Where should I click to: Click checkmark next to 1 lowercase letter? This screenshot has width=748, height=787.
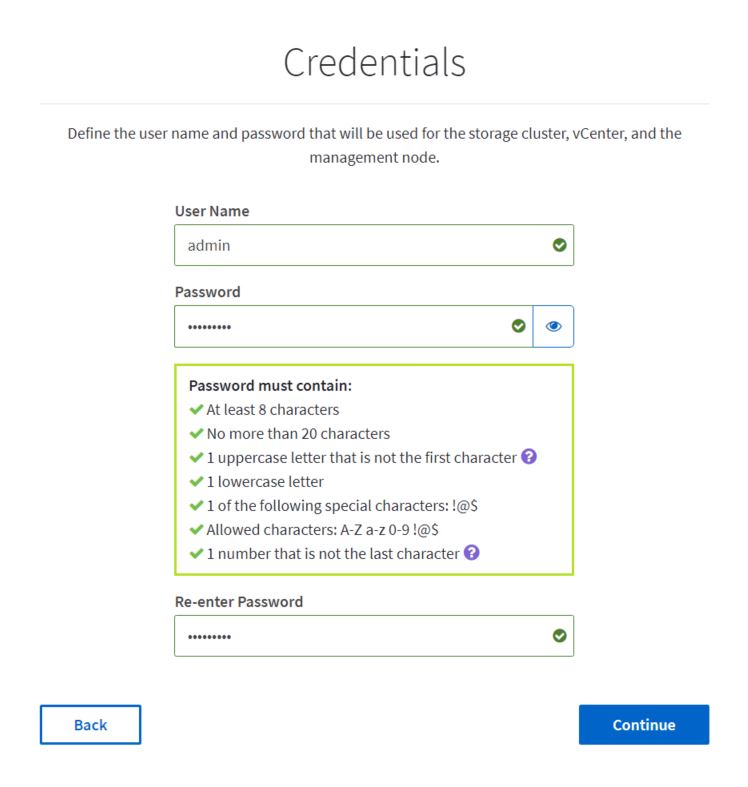click(197, 481)
